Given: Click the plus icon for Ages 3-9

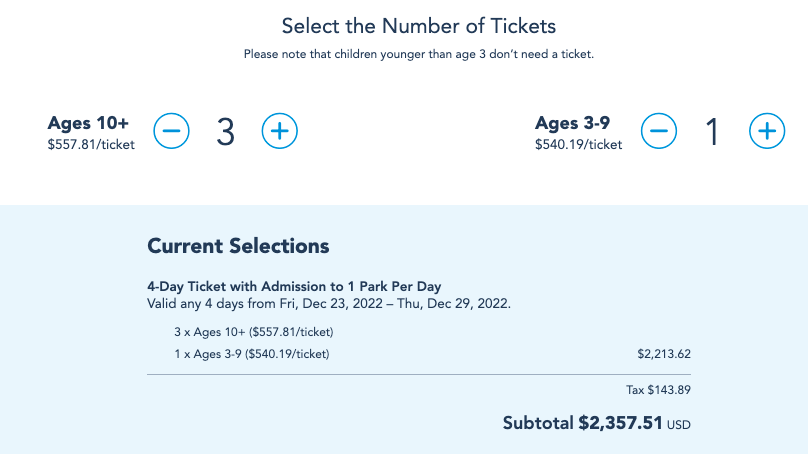Looking at the screenshot, I should [x=767, y=131].
